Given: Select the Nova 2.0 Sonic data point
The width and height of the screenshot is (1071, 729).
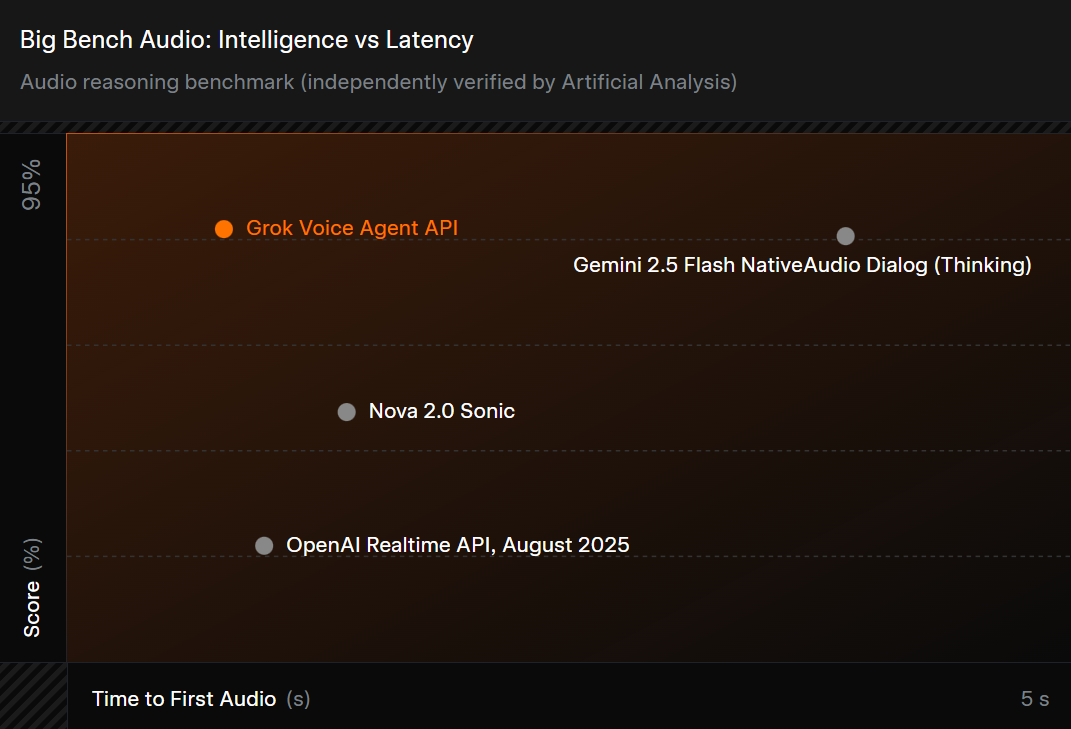Looking at the screenshot, I should (346, 411).
